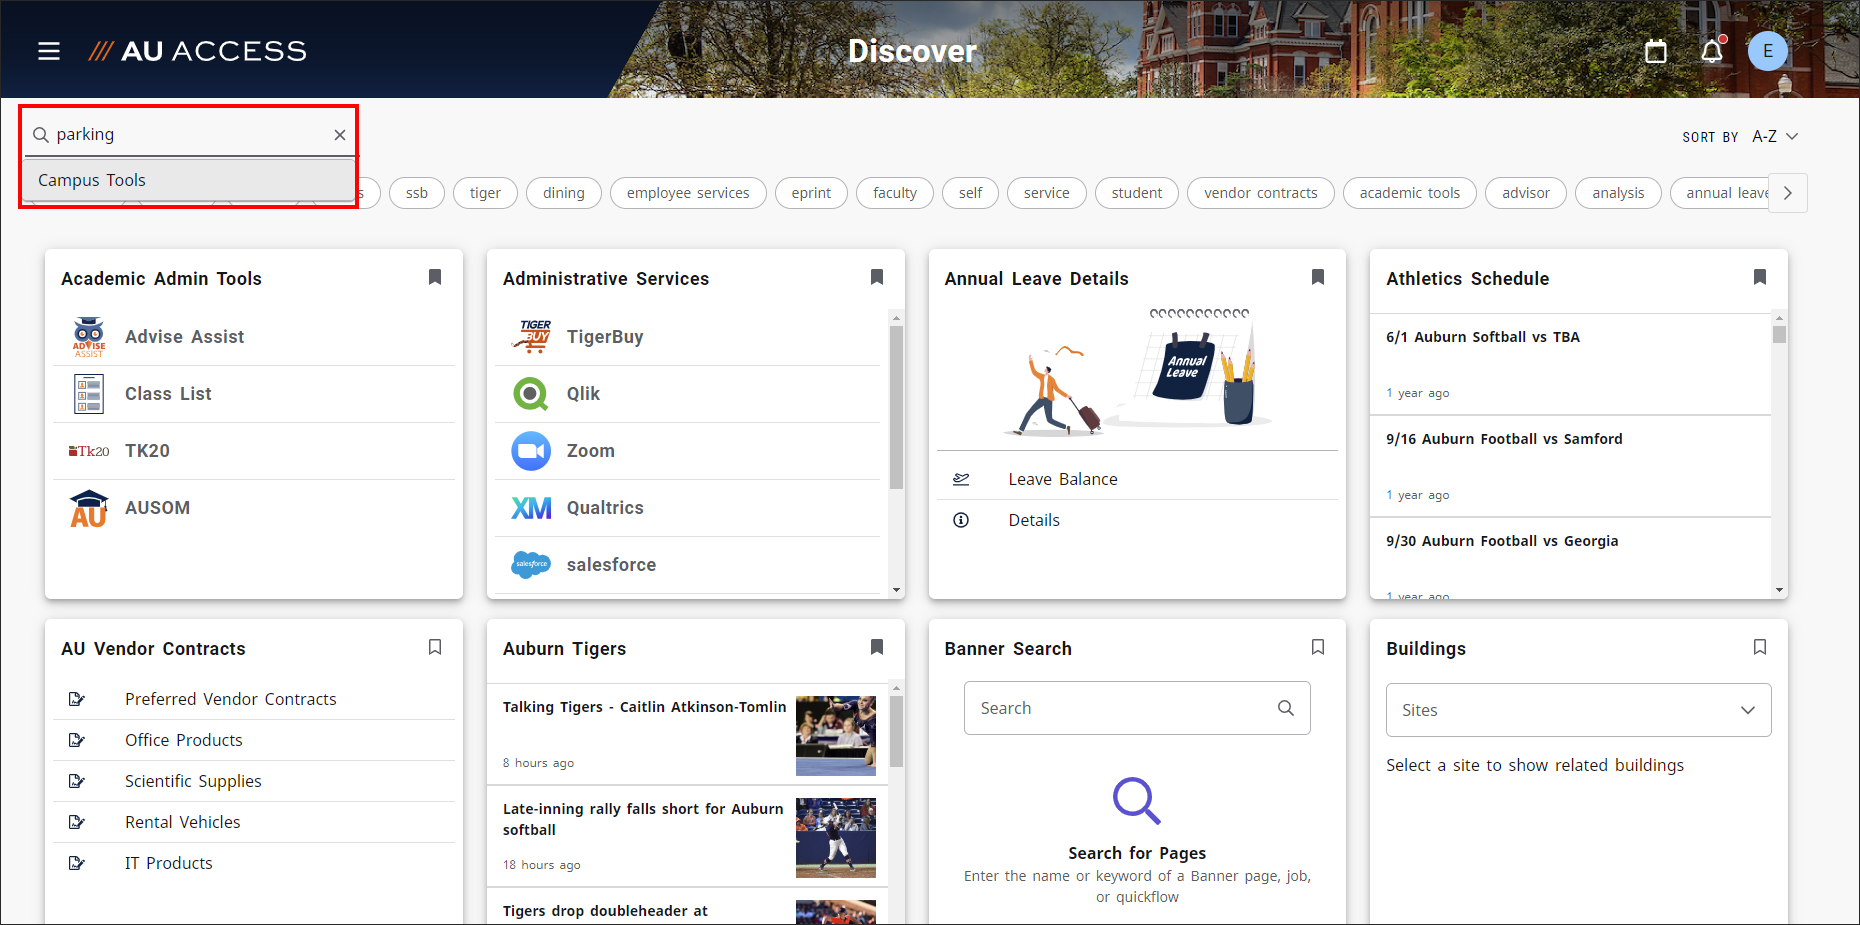The width and height of the screenshot is (1860, 925).
Task: Bookmark the Buildings card
Action: (1760, 647)
